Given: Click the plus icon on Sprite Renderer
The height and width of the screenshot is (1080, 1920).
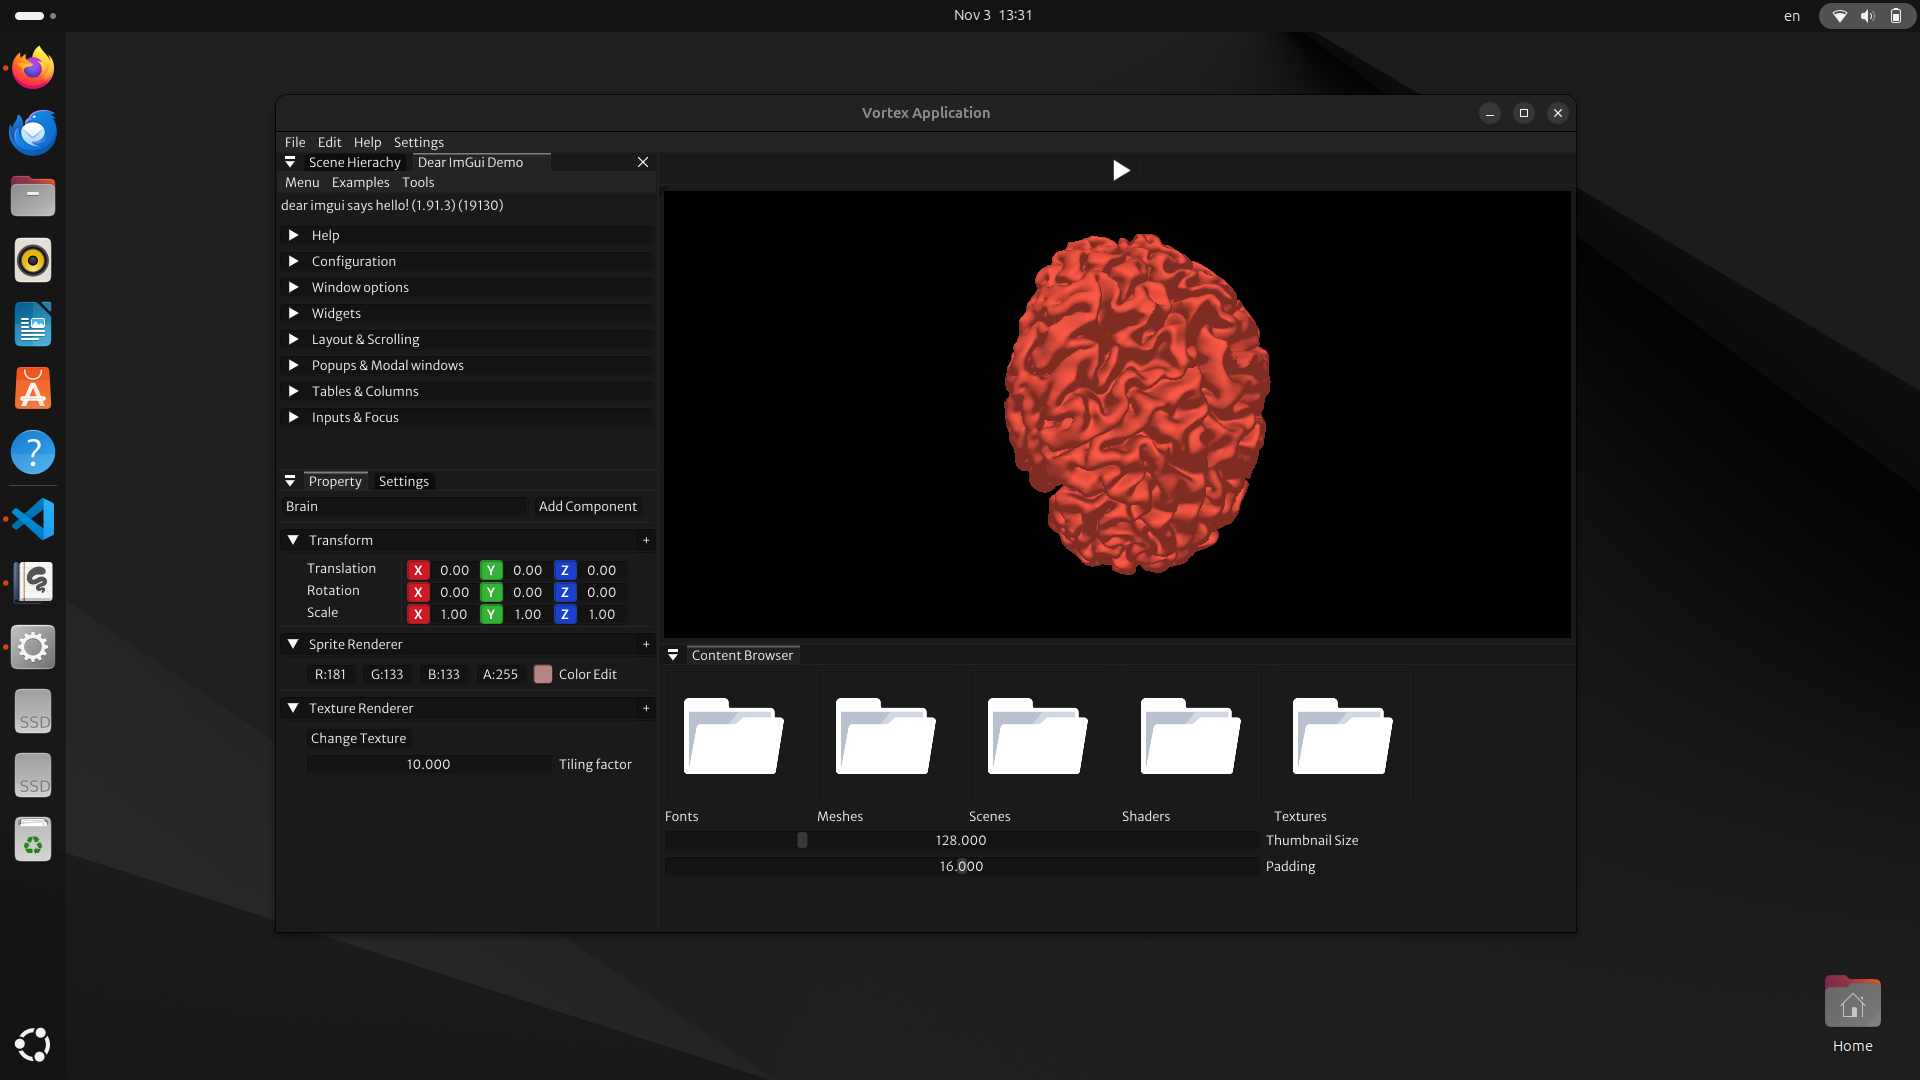Looking at the screenshot, I should (646, 644).
